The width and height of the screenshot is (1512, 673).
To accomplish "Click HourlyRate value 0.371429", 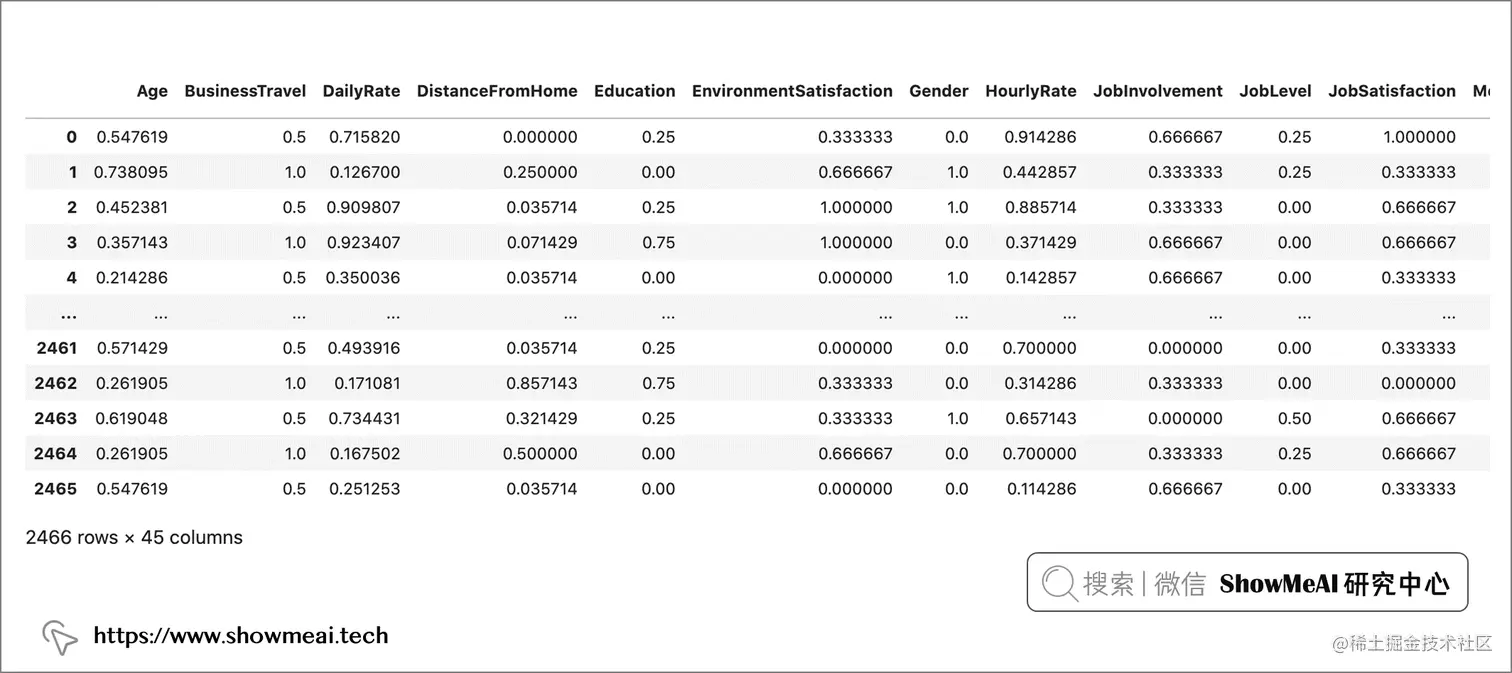I will point(1040,242).
